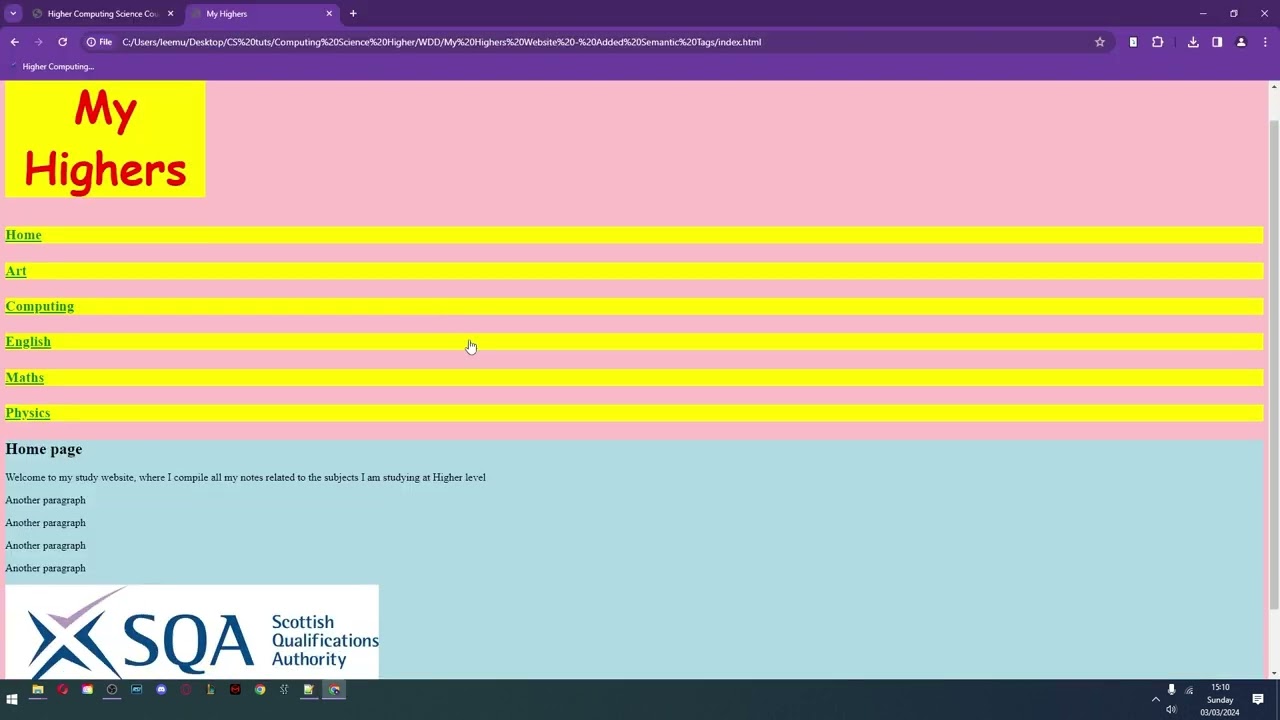Expand the tab search dropdown arrow

13,14
